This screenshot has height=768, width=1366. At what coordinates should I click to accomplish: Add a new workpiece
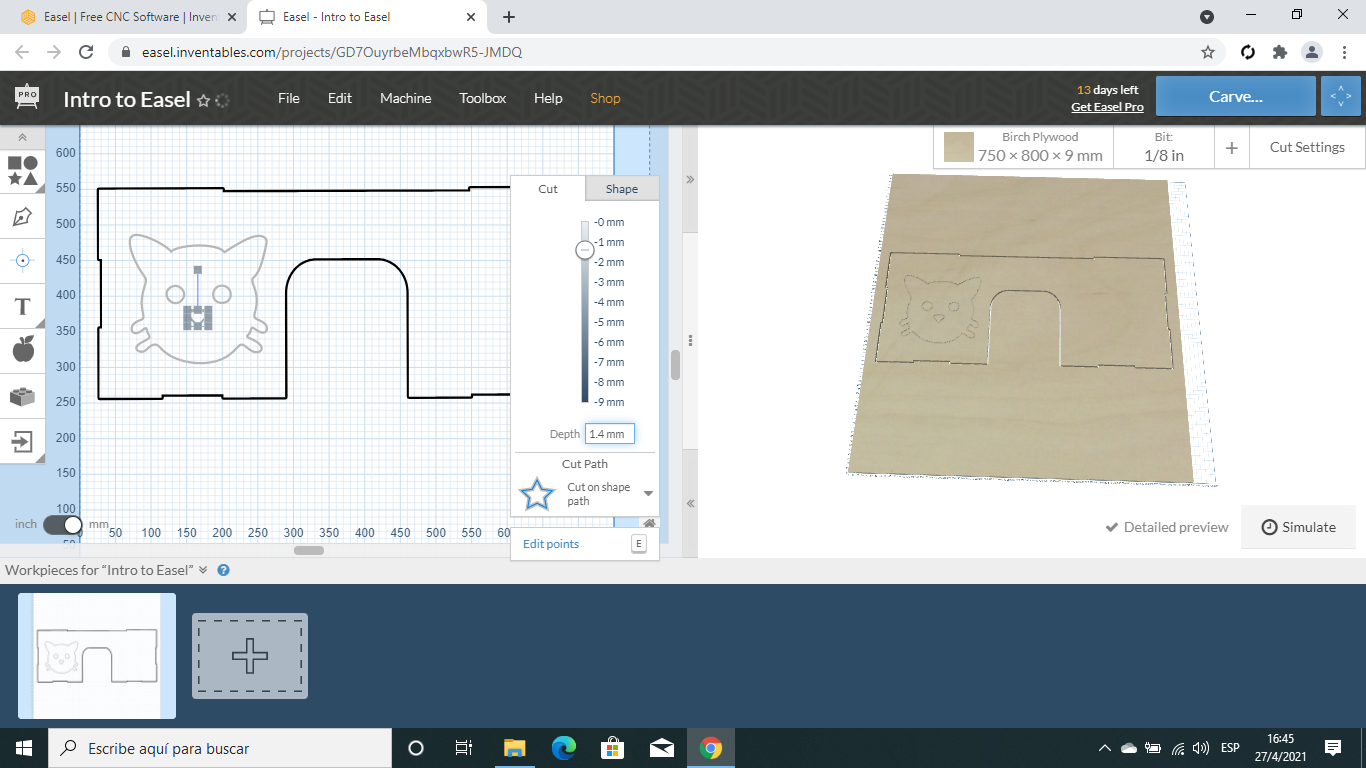click(x=250, y=656)
